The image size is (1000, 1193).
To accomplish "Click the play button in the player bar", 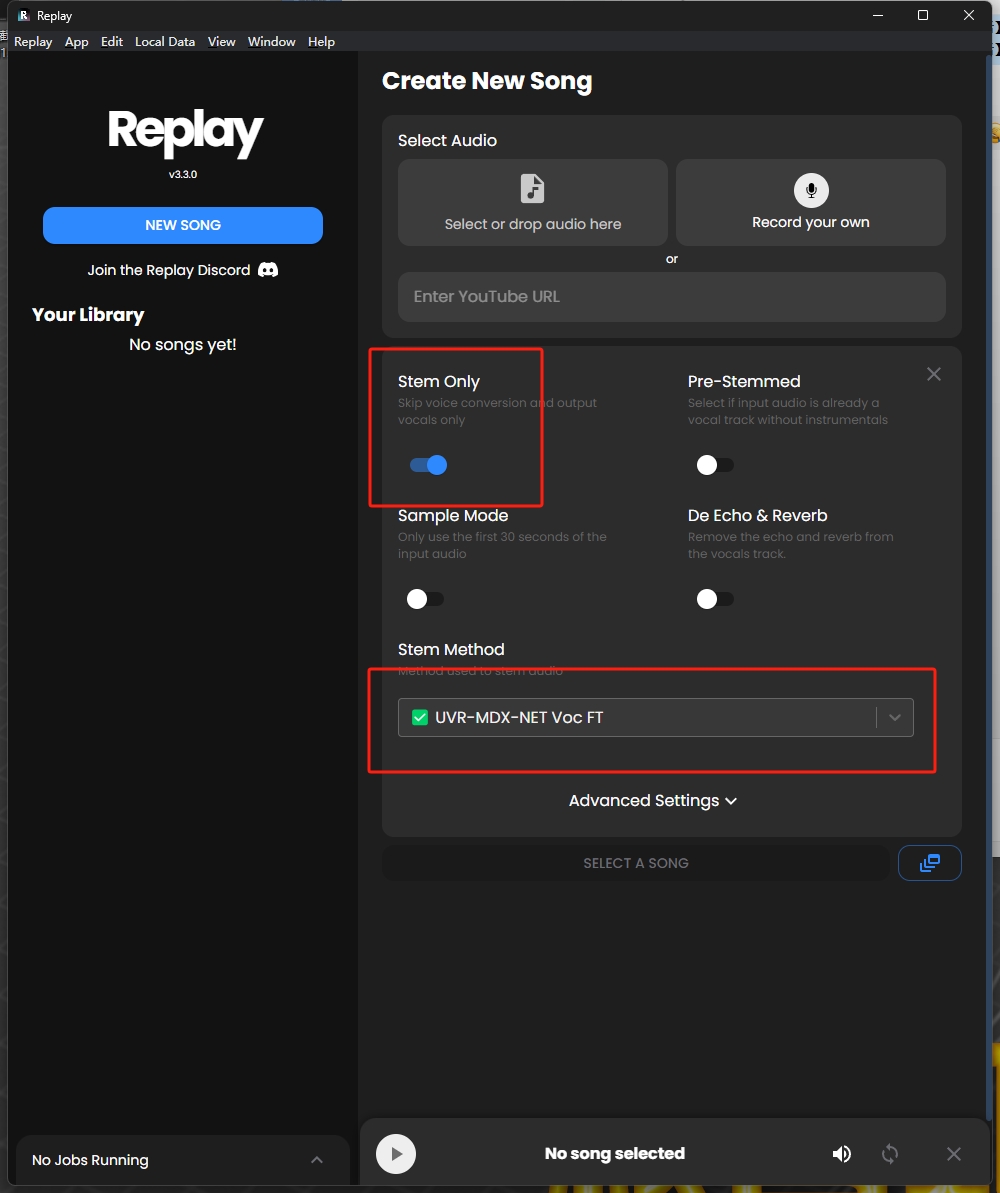I will (x=396, y=1153).
